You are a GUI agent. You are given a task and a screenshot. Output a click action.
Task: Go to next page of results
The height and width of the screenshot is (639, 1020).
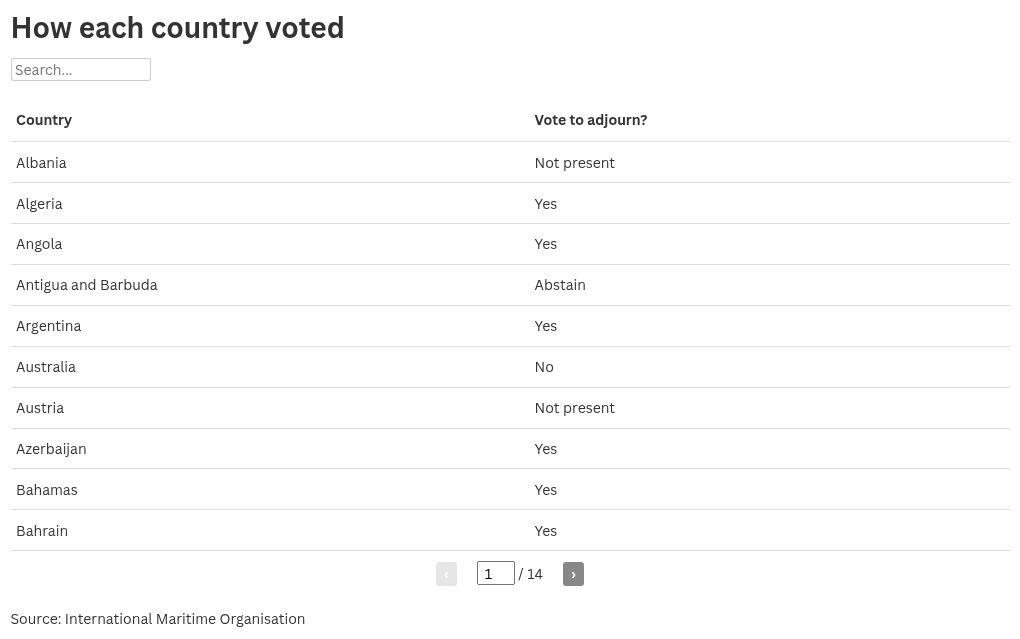[x=573, y=574]
